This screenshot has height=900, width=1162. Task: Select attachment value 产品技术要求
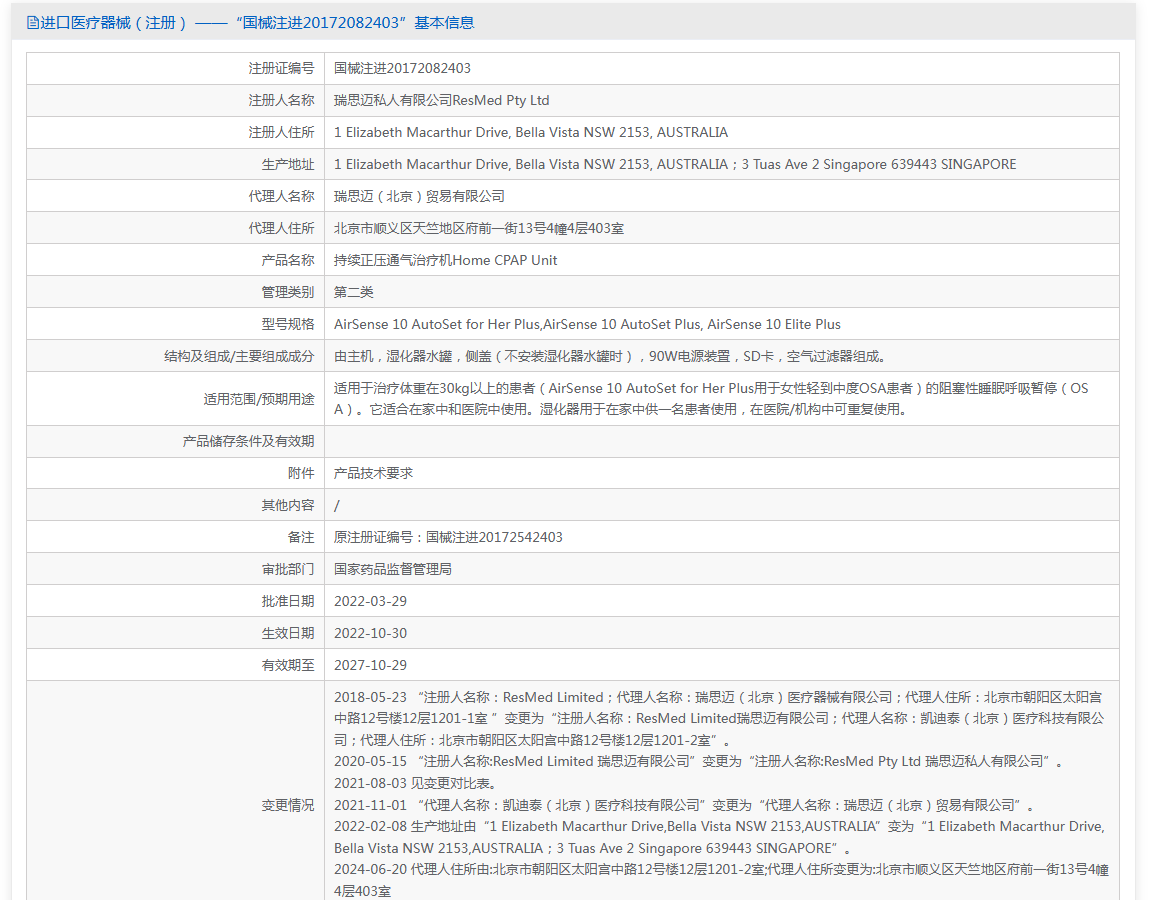click(x=374, y=473)
